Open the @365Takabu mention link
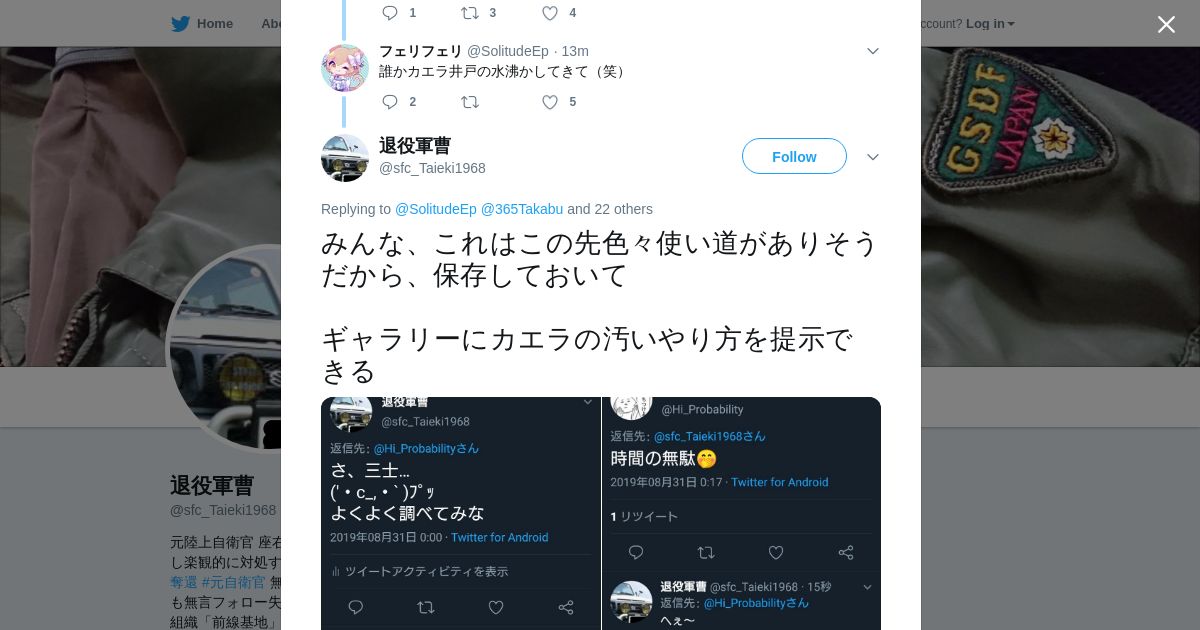 [522, 209]
